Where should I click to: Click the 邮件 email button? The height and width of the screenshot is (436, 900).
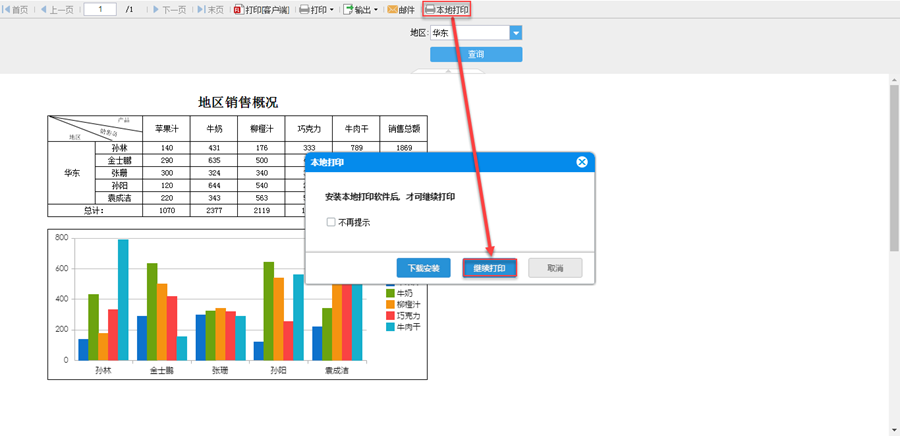pos(401,10)
